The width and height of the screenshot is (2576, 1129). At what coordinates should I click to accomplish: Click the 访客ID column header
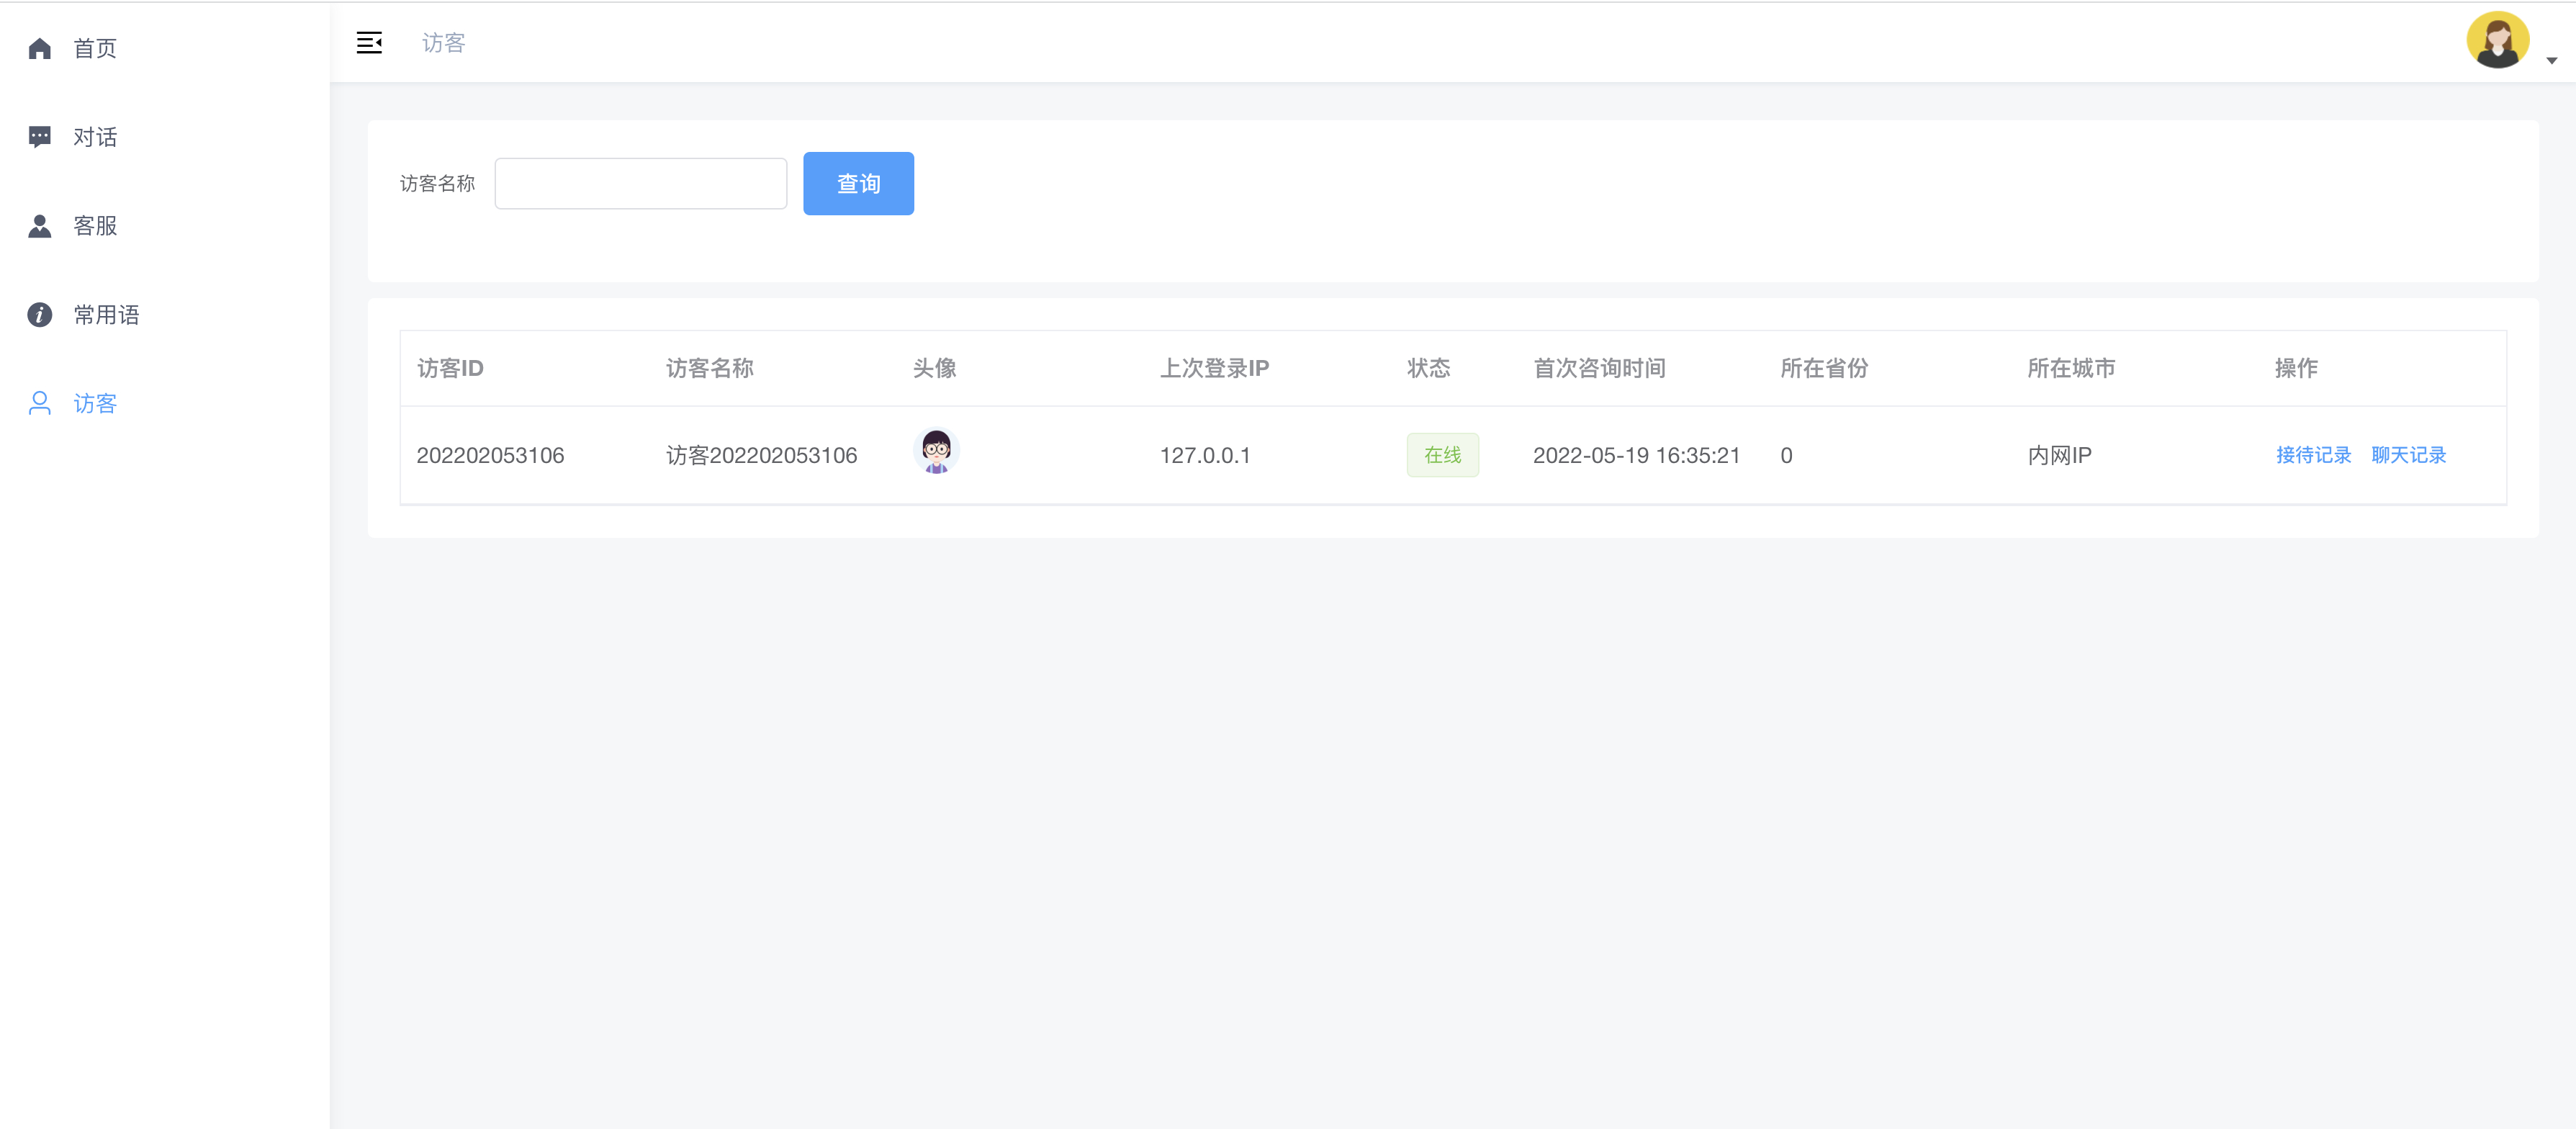pyautogui.click(x=450, y=368)
